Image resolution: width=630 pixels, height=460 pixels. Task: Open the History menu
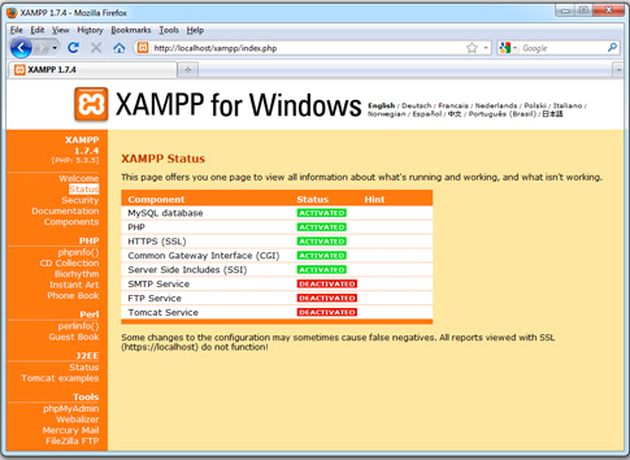[90, 30]
